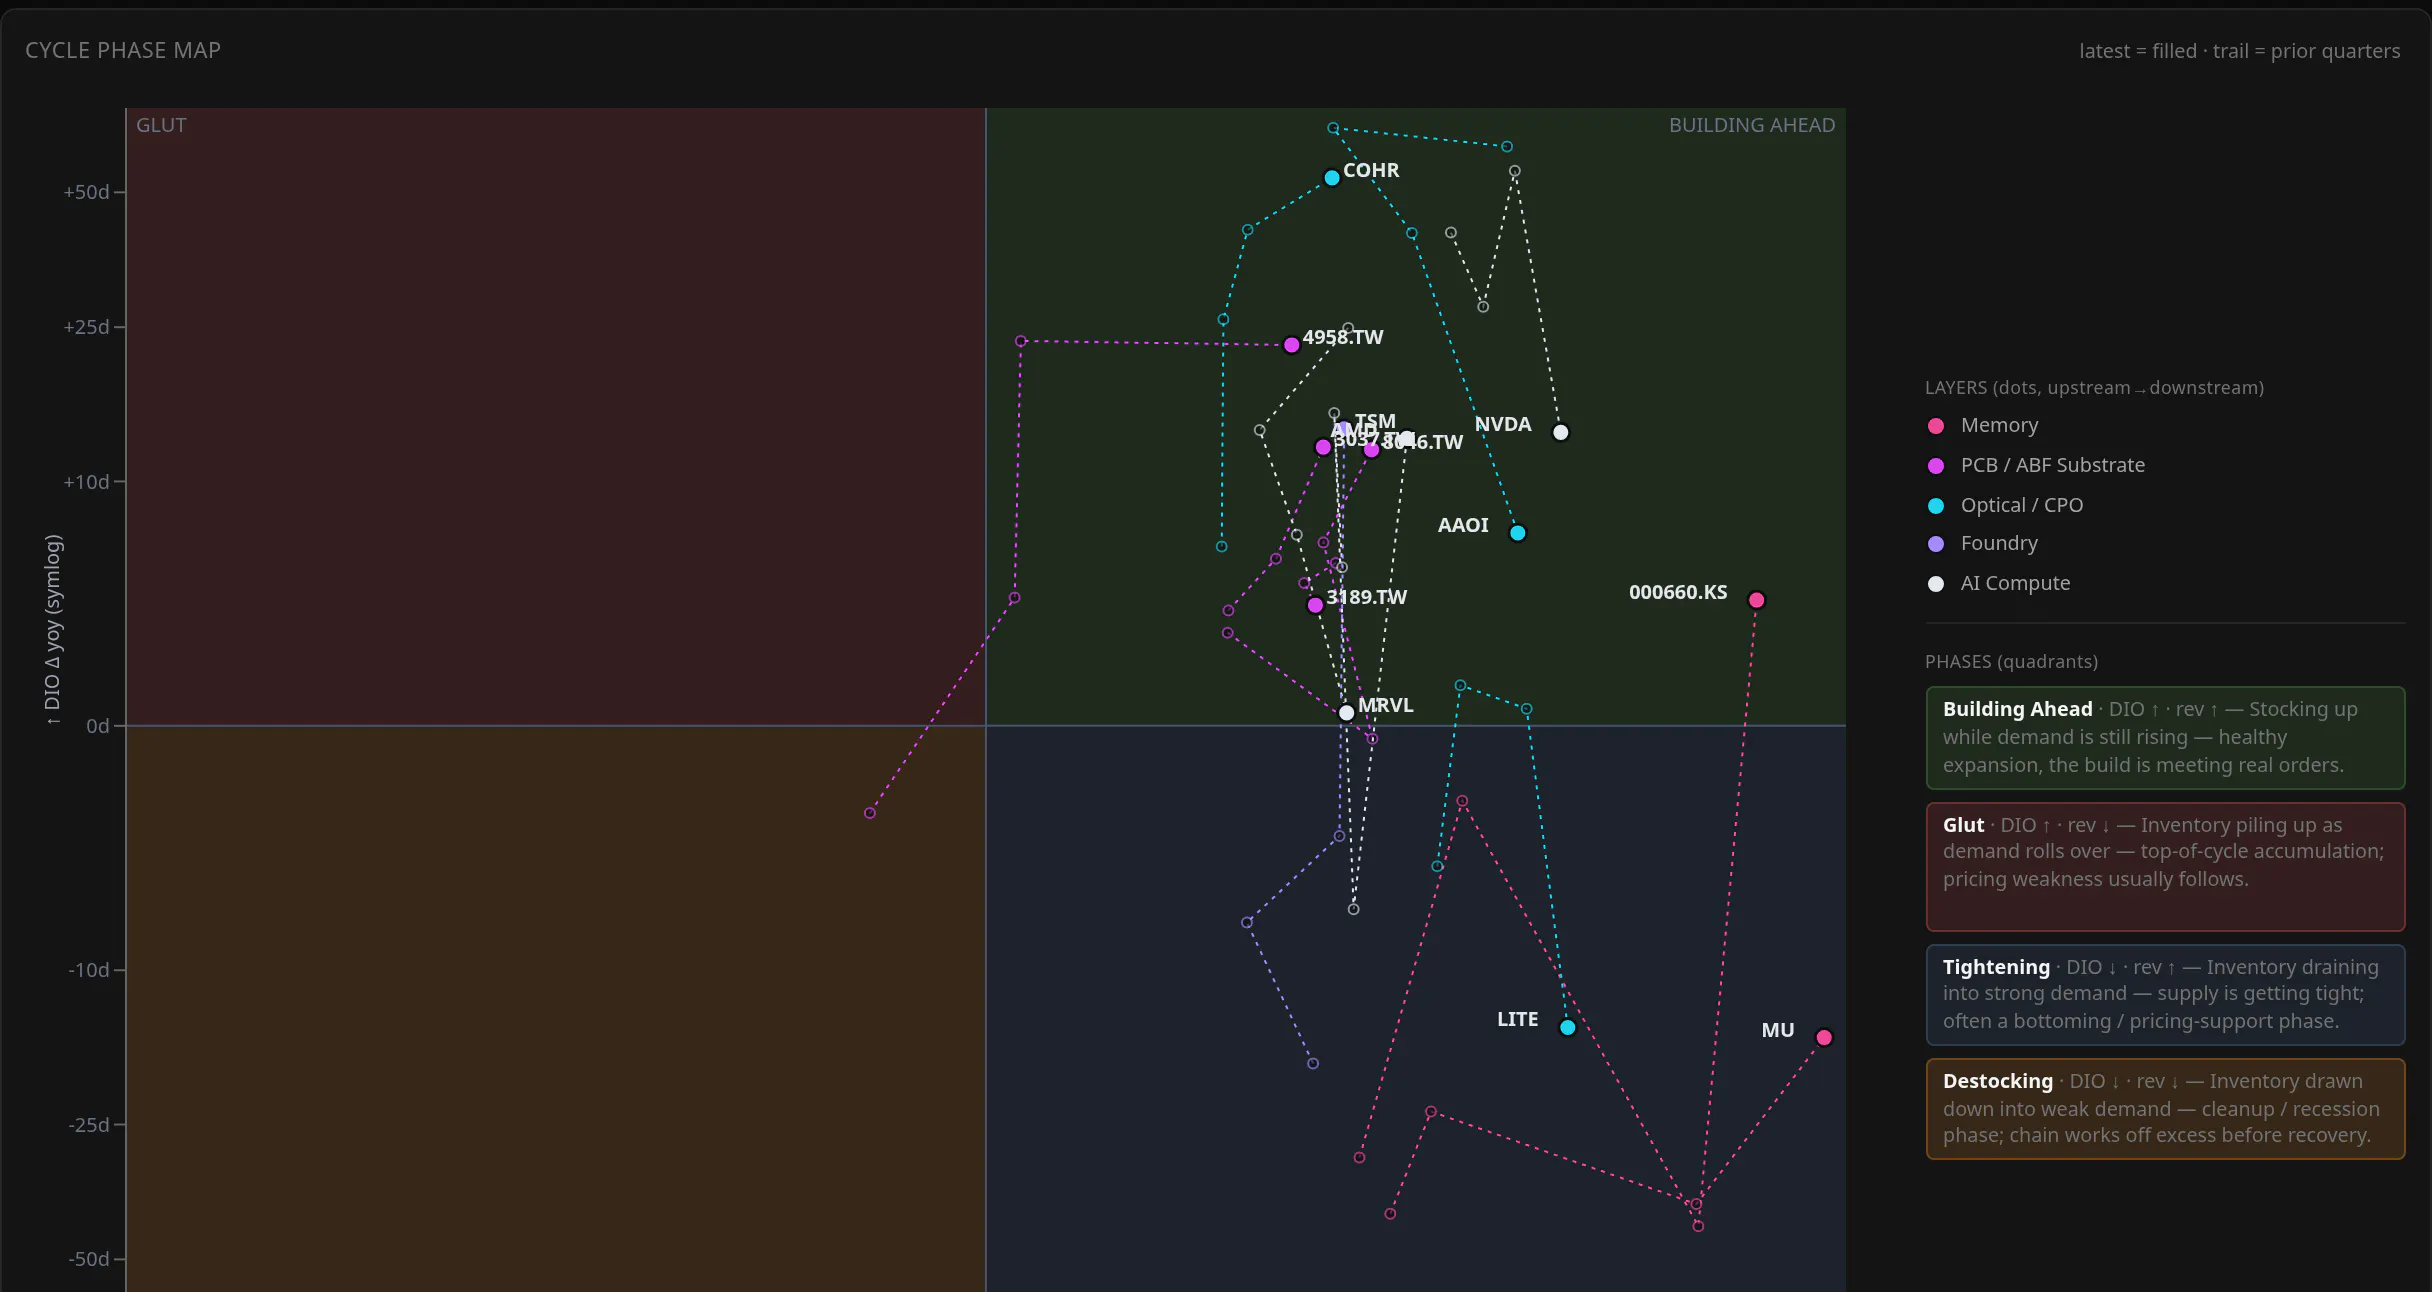This screenshot has width=2432, height=1292.
Task: Click the -50d axis tick label
Action: pyautogui.click(x=89, y=1259)
